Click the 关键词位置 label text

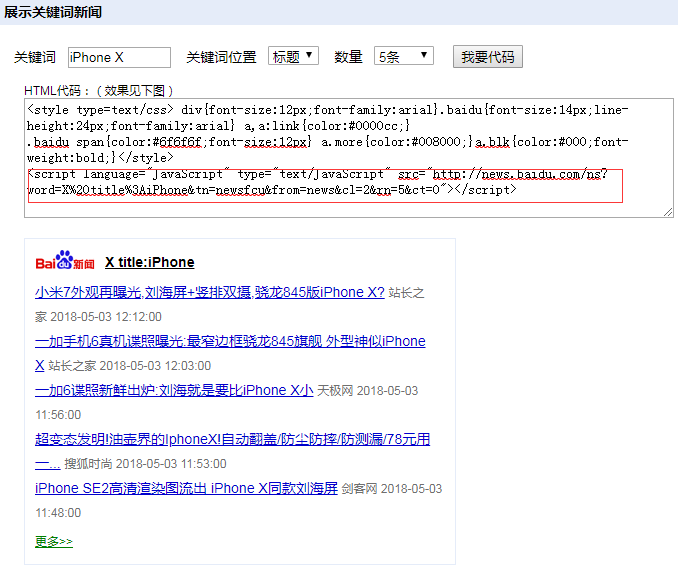point(221,57)
